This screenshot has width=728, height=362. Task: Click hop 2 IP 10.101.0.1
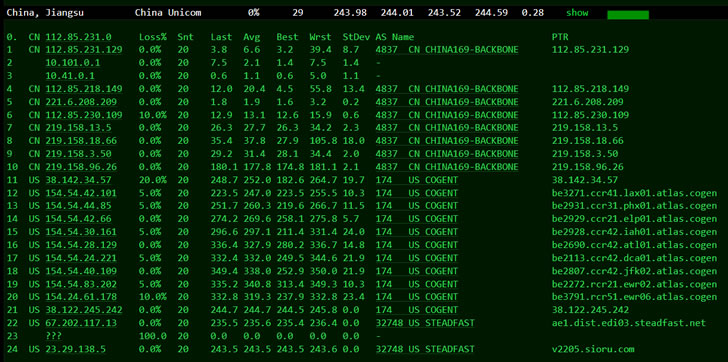(x=73, y=63)
